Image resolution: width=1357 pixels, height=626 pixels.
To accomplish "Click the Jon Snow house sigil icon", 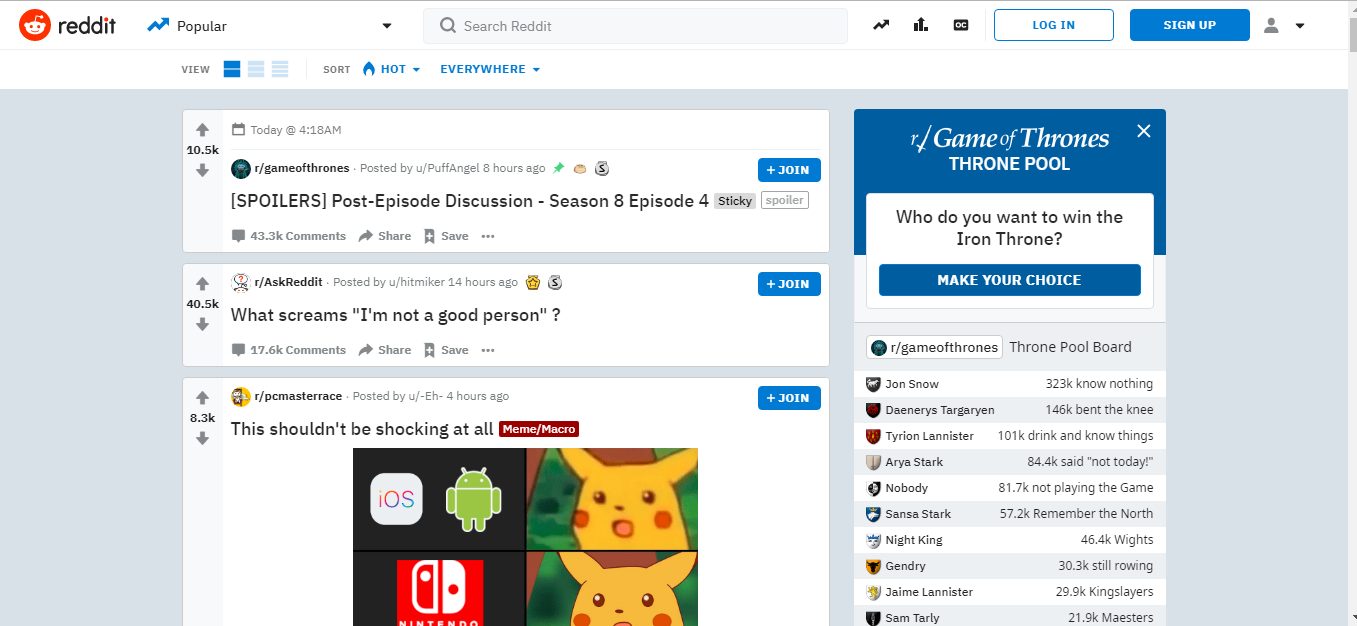I will point(873,384).
